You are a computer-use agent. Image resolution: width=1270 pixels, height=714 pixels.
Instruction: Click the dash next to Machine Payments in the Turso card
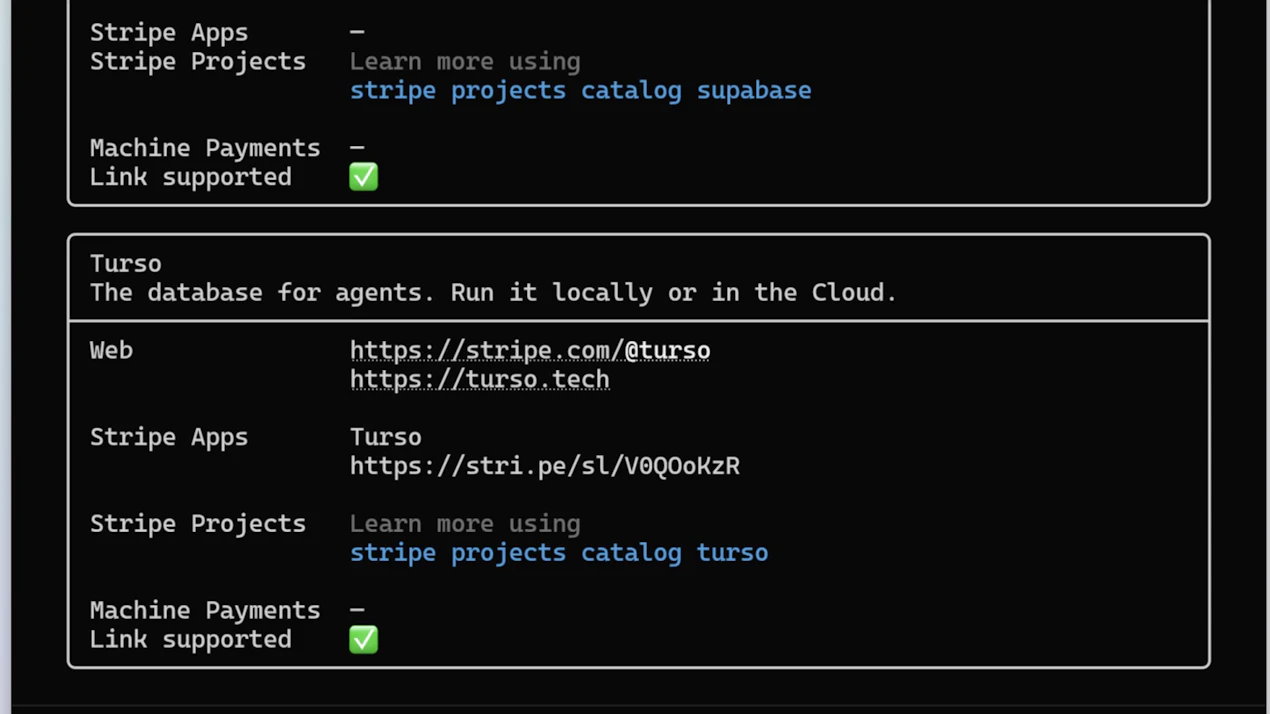357,609
